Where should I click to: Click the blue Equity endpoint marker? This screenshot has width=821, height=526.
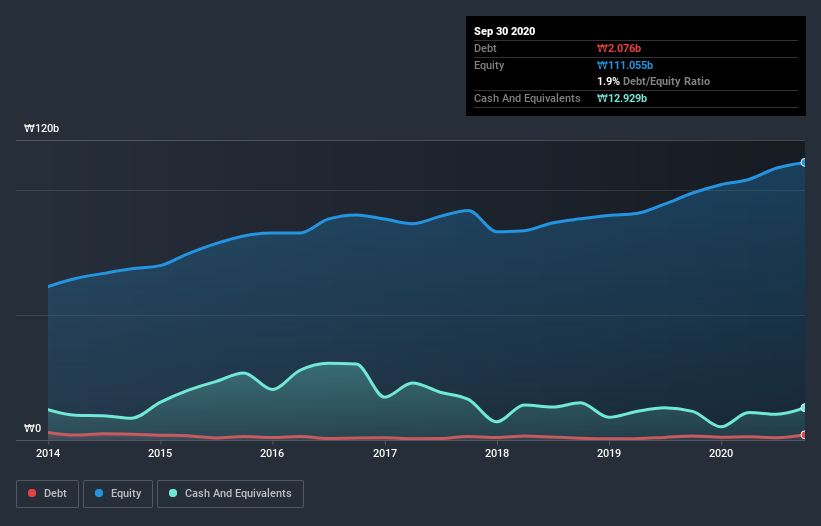804,163
